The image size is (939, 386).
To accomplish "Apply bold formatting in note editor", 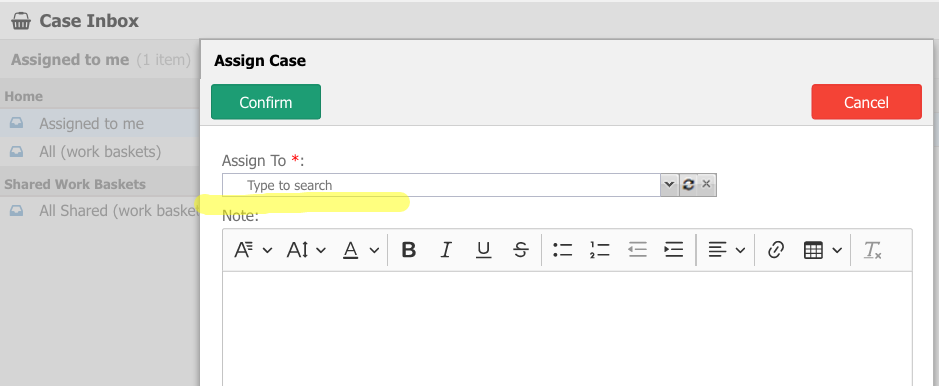I will pos(408,250).
